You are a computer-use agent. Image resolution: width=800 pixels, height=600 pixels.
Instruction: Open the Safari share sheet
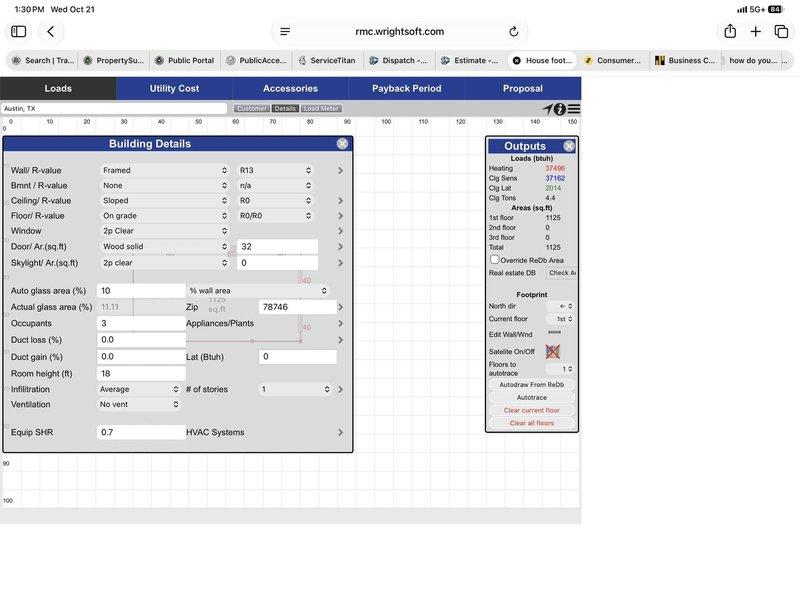pyautogui.click(x=730, y=31)
